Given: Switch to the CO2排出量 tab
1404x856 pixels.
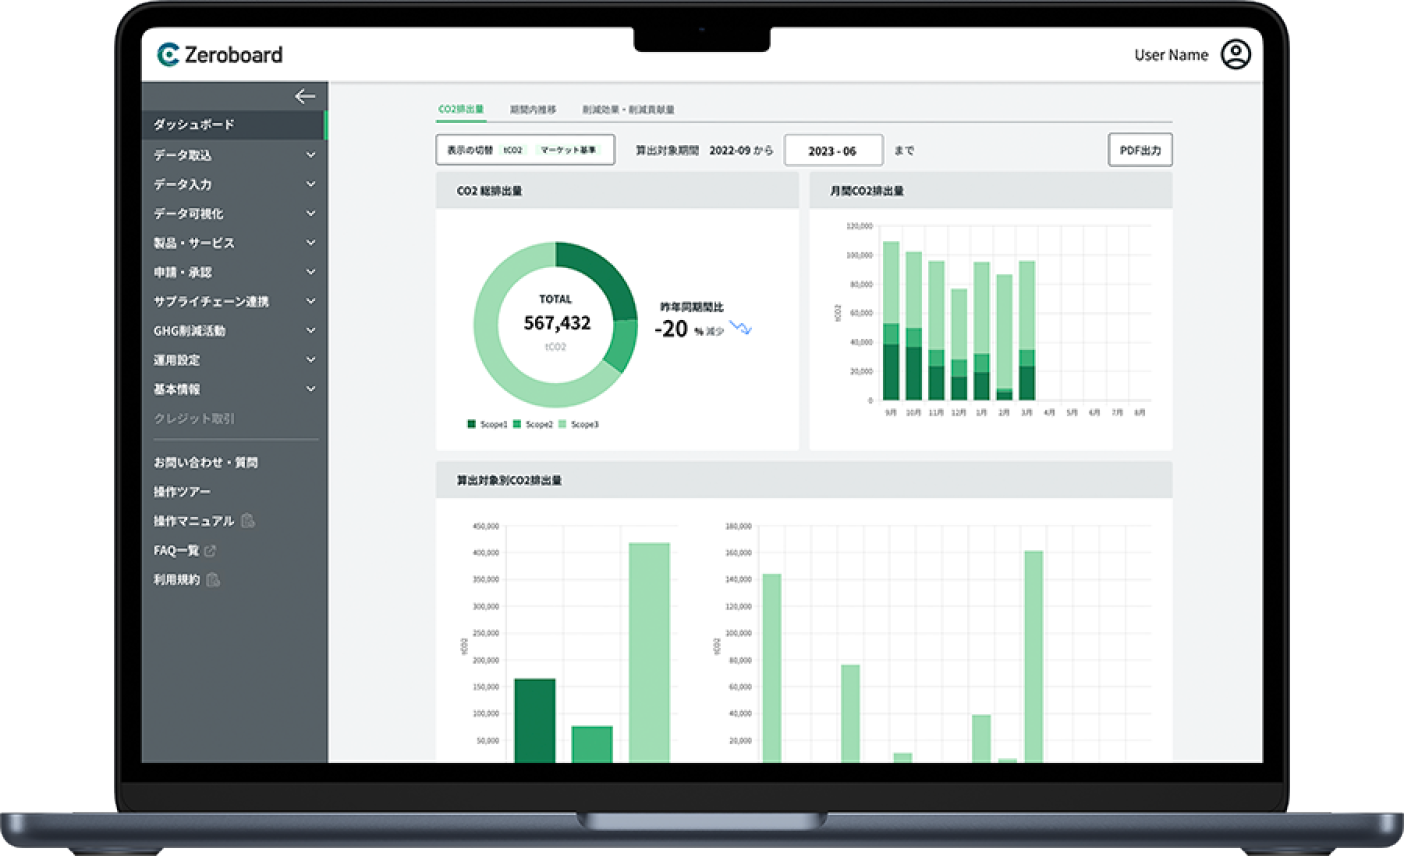Looking at the screenshot, I should (461, 109).
